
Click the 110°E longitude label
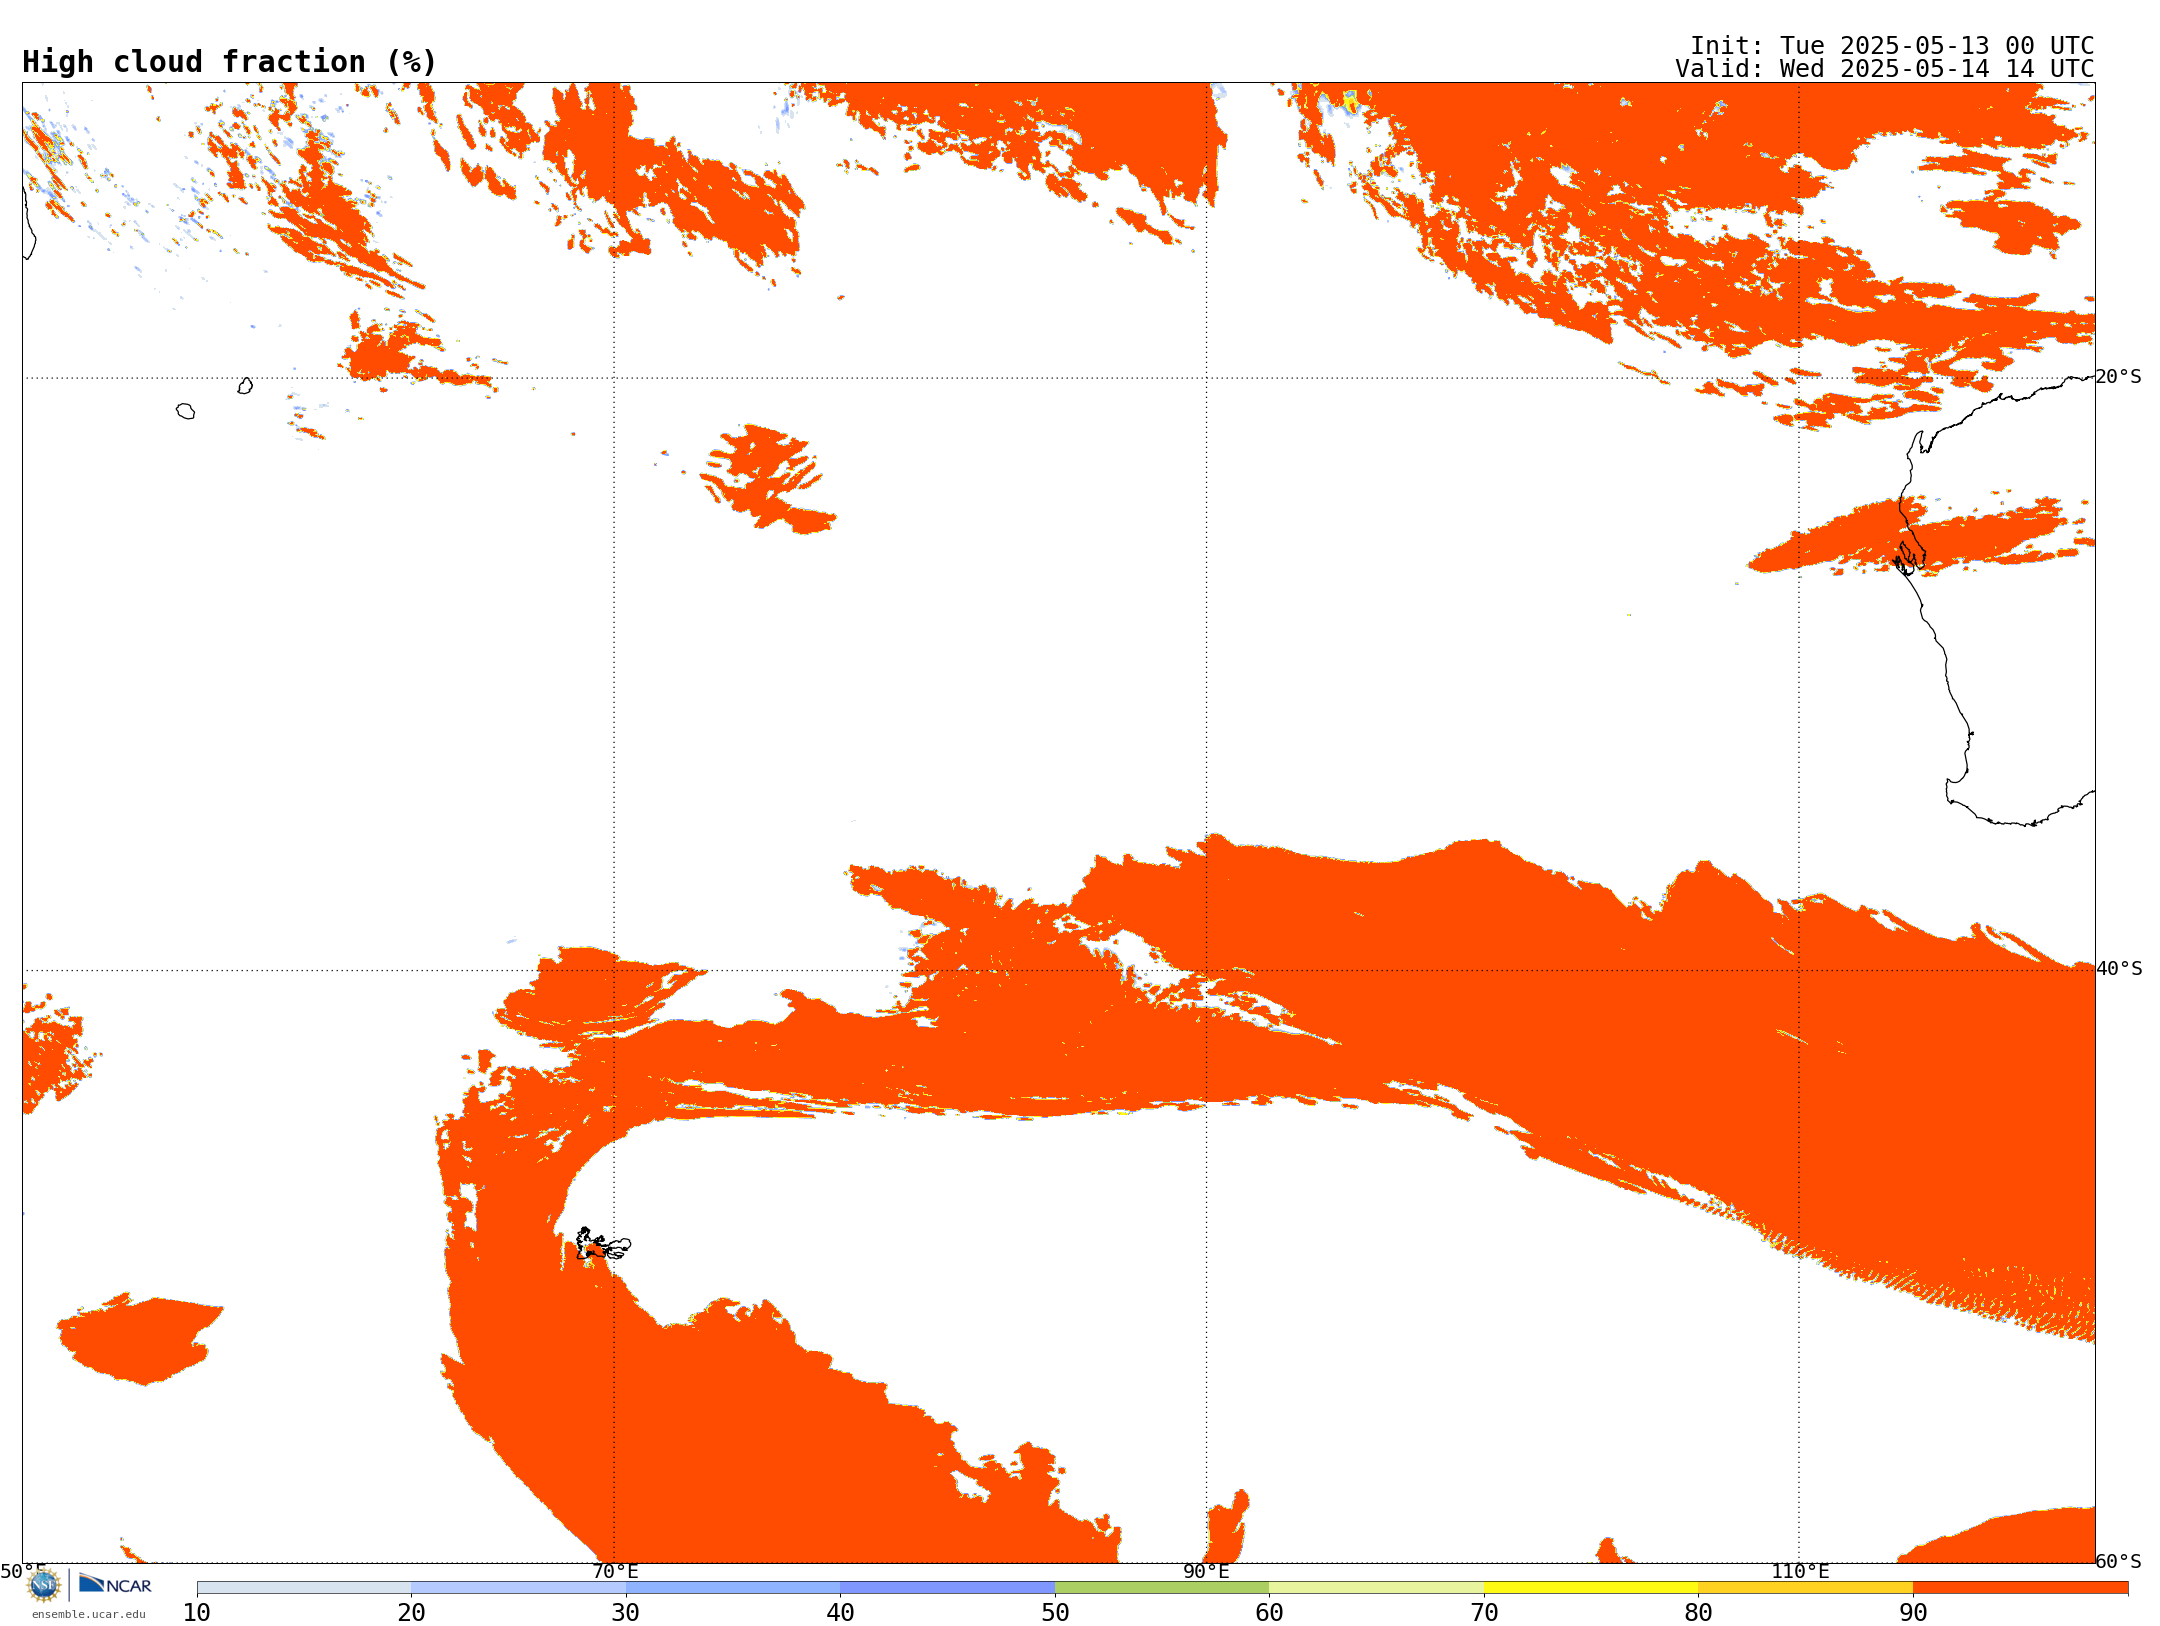tap(1800, 1572)
